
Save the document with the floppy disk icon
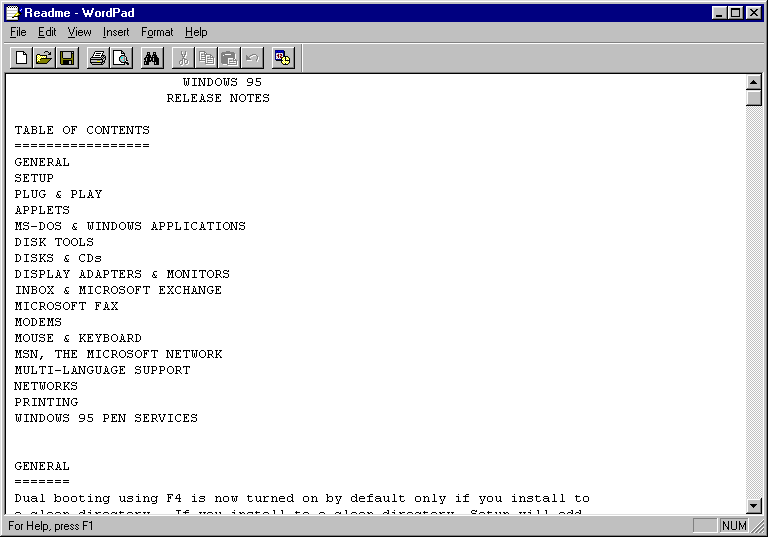(67, 58)
